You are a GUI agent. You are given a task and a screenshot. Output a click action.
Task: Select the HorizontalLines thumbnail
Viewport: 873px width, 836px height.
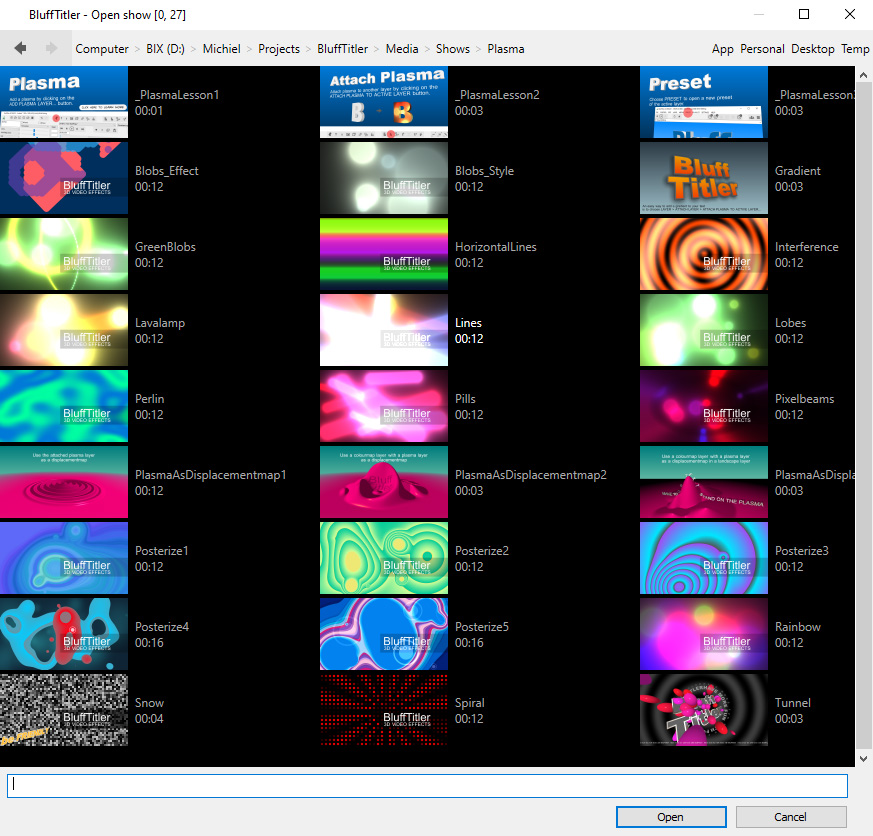[x=384, y=255]
